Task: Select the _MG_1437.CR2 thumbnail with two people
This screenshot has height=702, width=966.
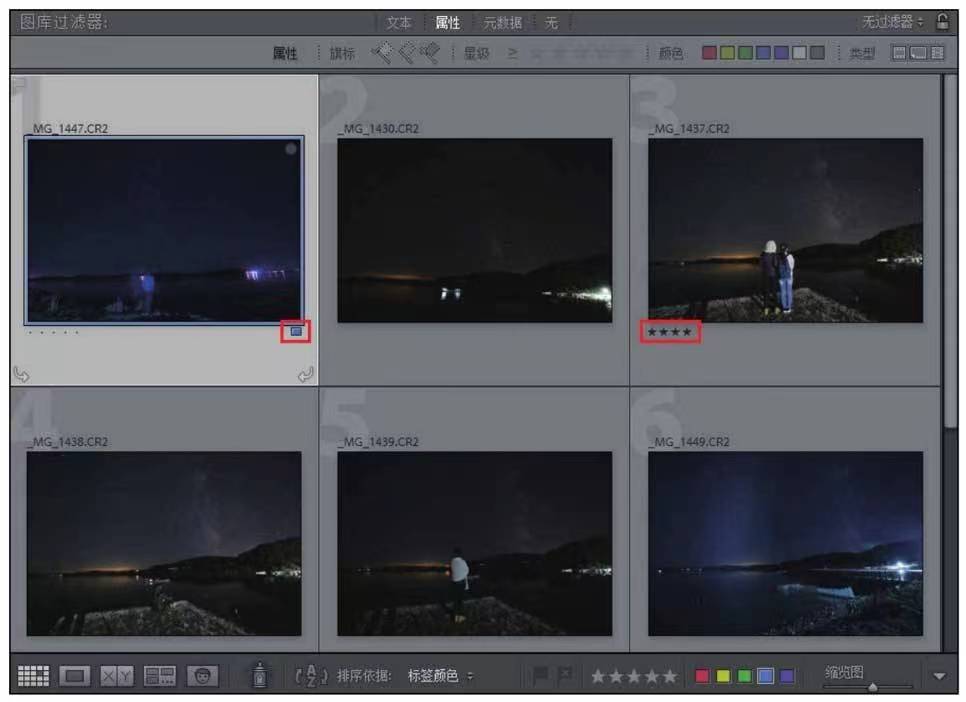Action: click(x=785, y=230)
